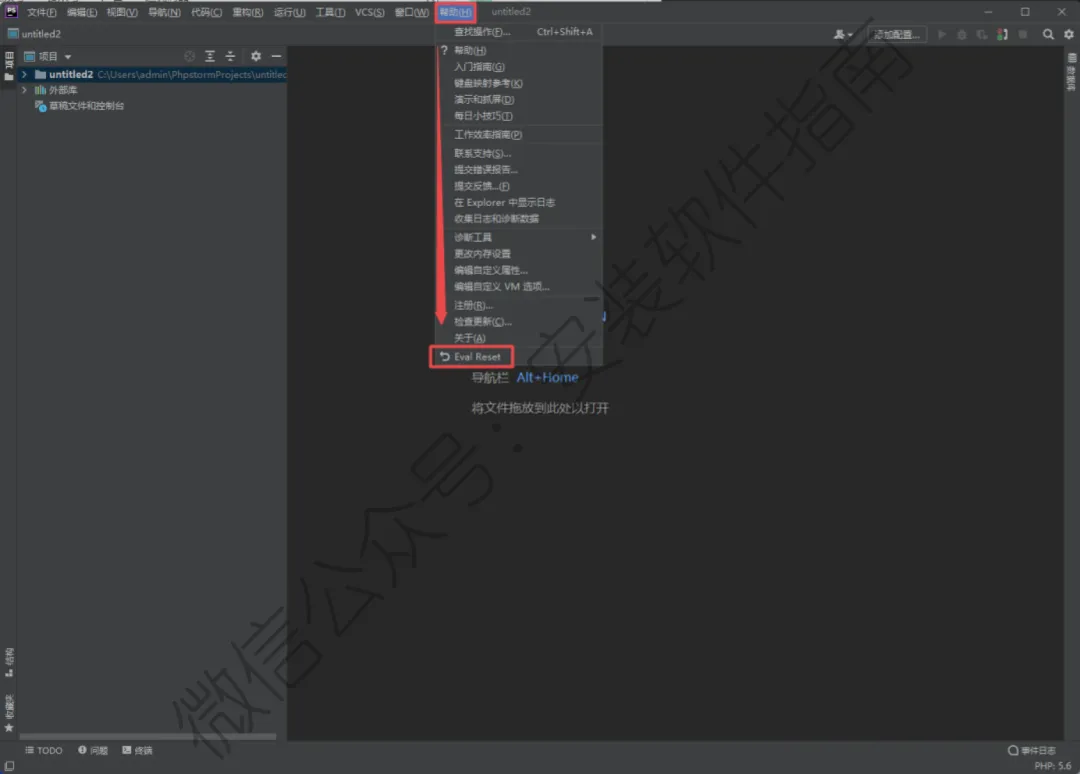Click the Run play icon
This screenshot has height=774, width=1080.
(x=942, y=34)
